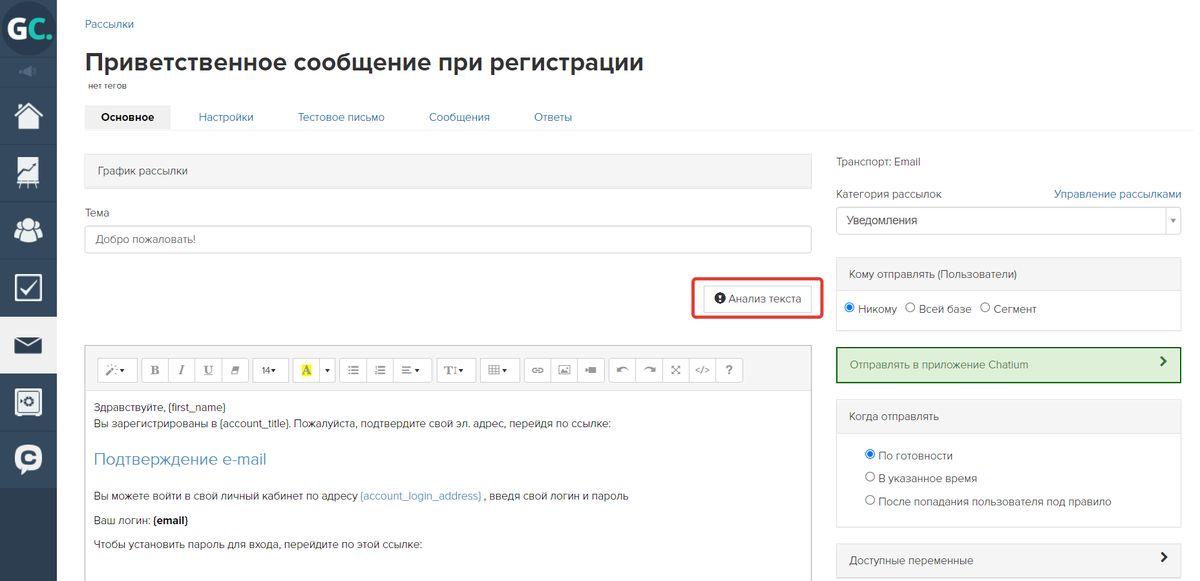The image size is (1200, 581).
Task: Click the insert link icon
Action: (538, 370)
